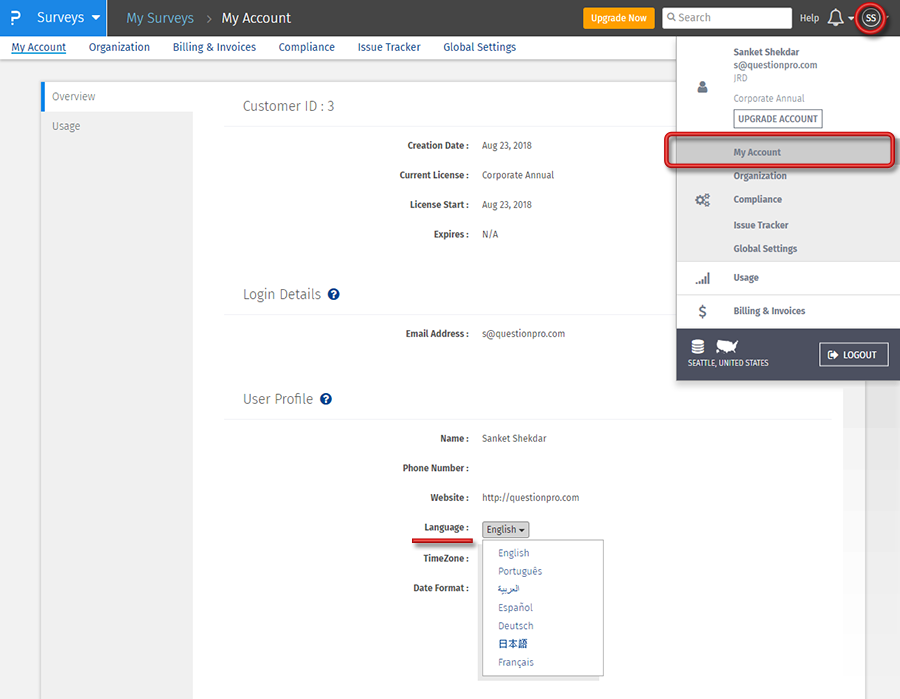Image resolution: width=900 pixels, height=699 pixels.
Task: Click the Upgrade Account button
Action: pyautogui.click(x=777, y=119)
